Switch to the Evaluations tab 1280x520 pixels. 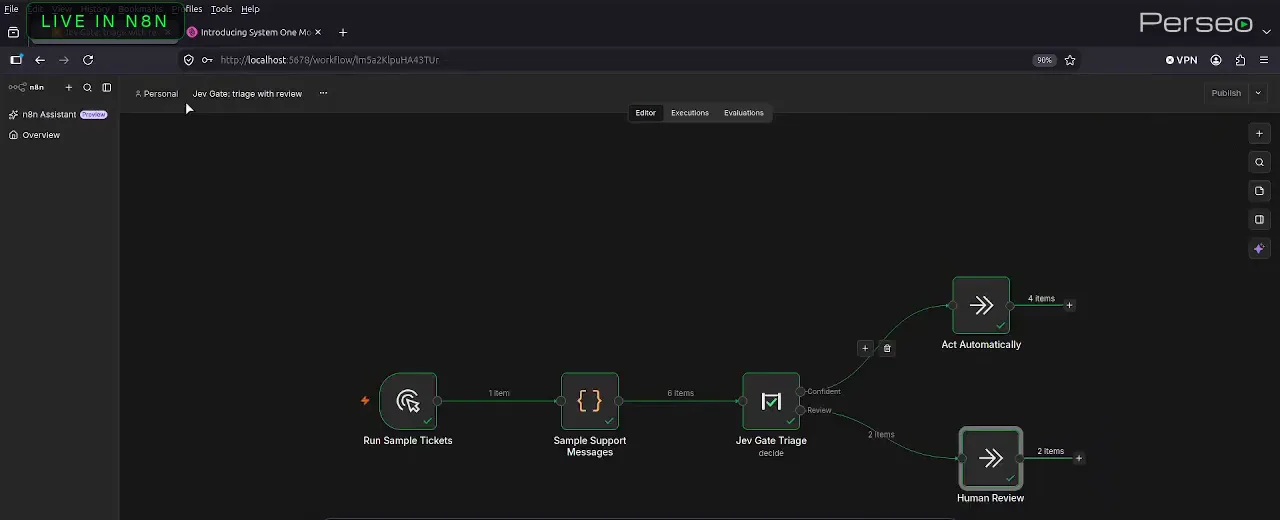[744, 113]
